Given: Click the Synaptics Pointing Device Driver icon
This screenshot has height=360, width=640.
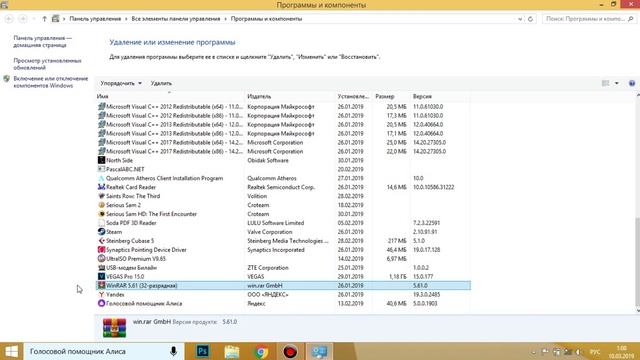Looking at the screenshot, I should 102,249.
